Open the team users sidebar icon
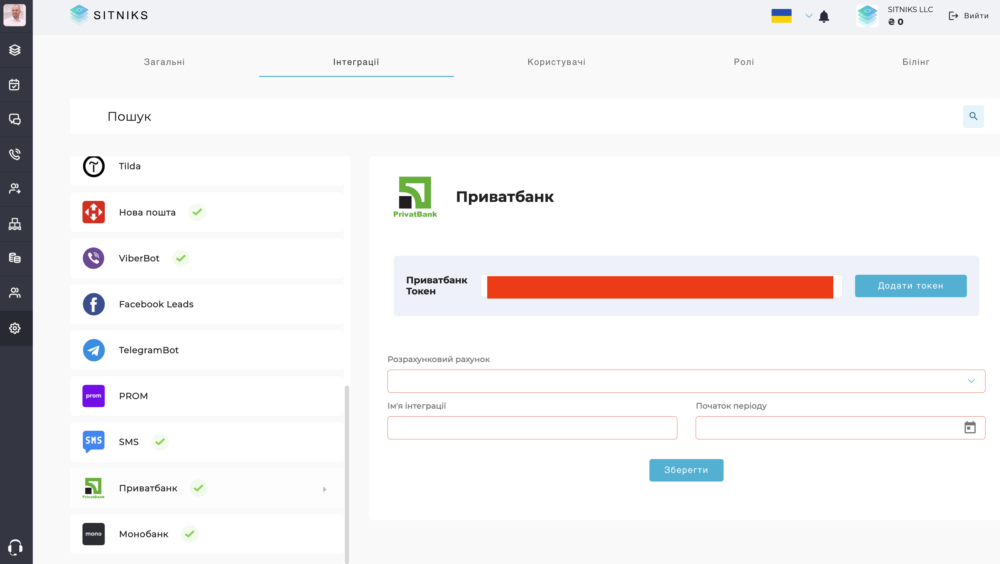1000x564 pixels. click(15, 293)
